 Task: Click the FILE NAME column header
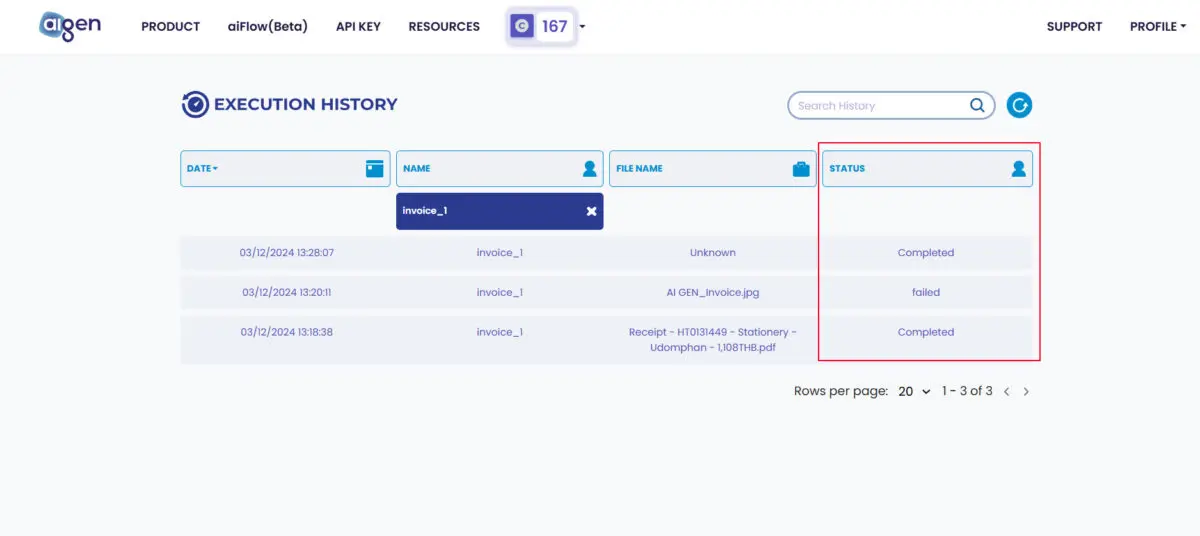pyautogui.click(x=713, y=168)
